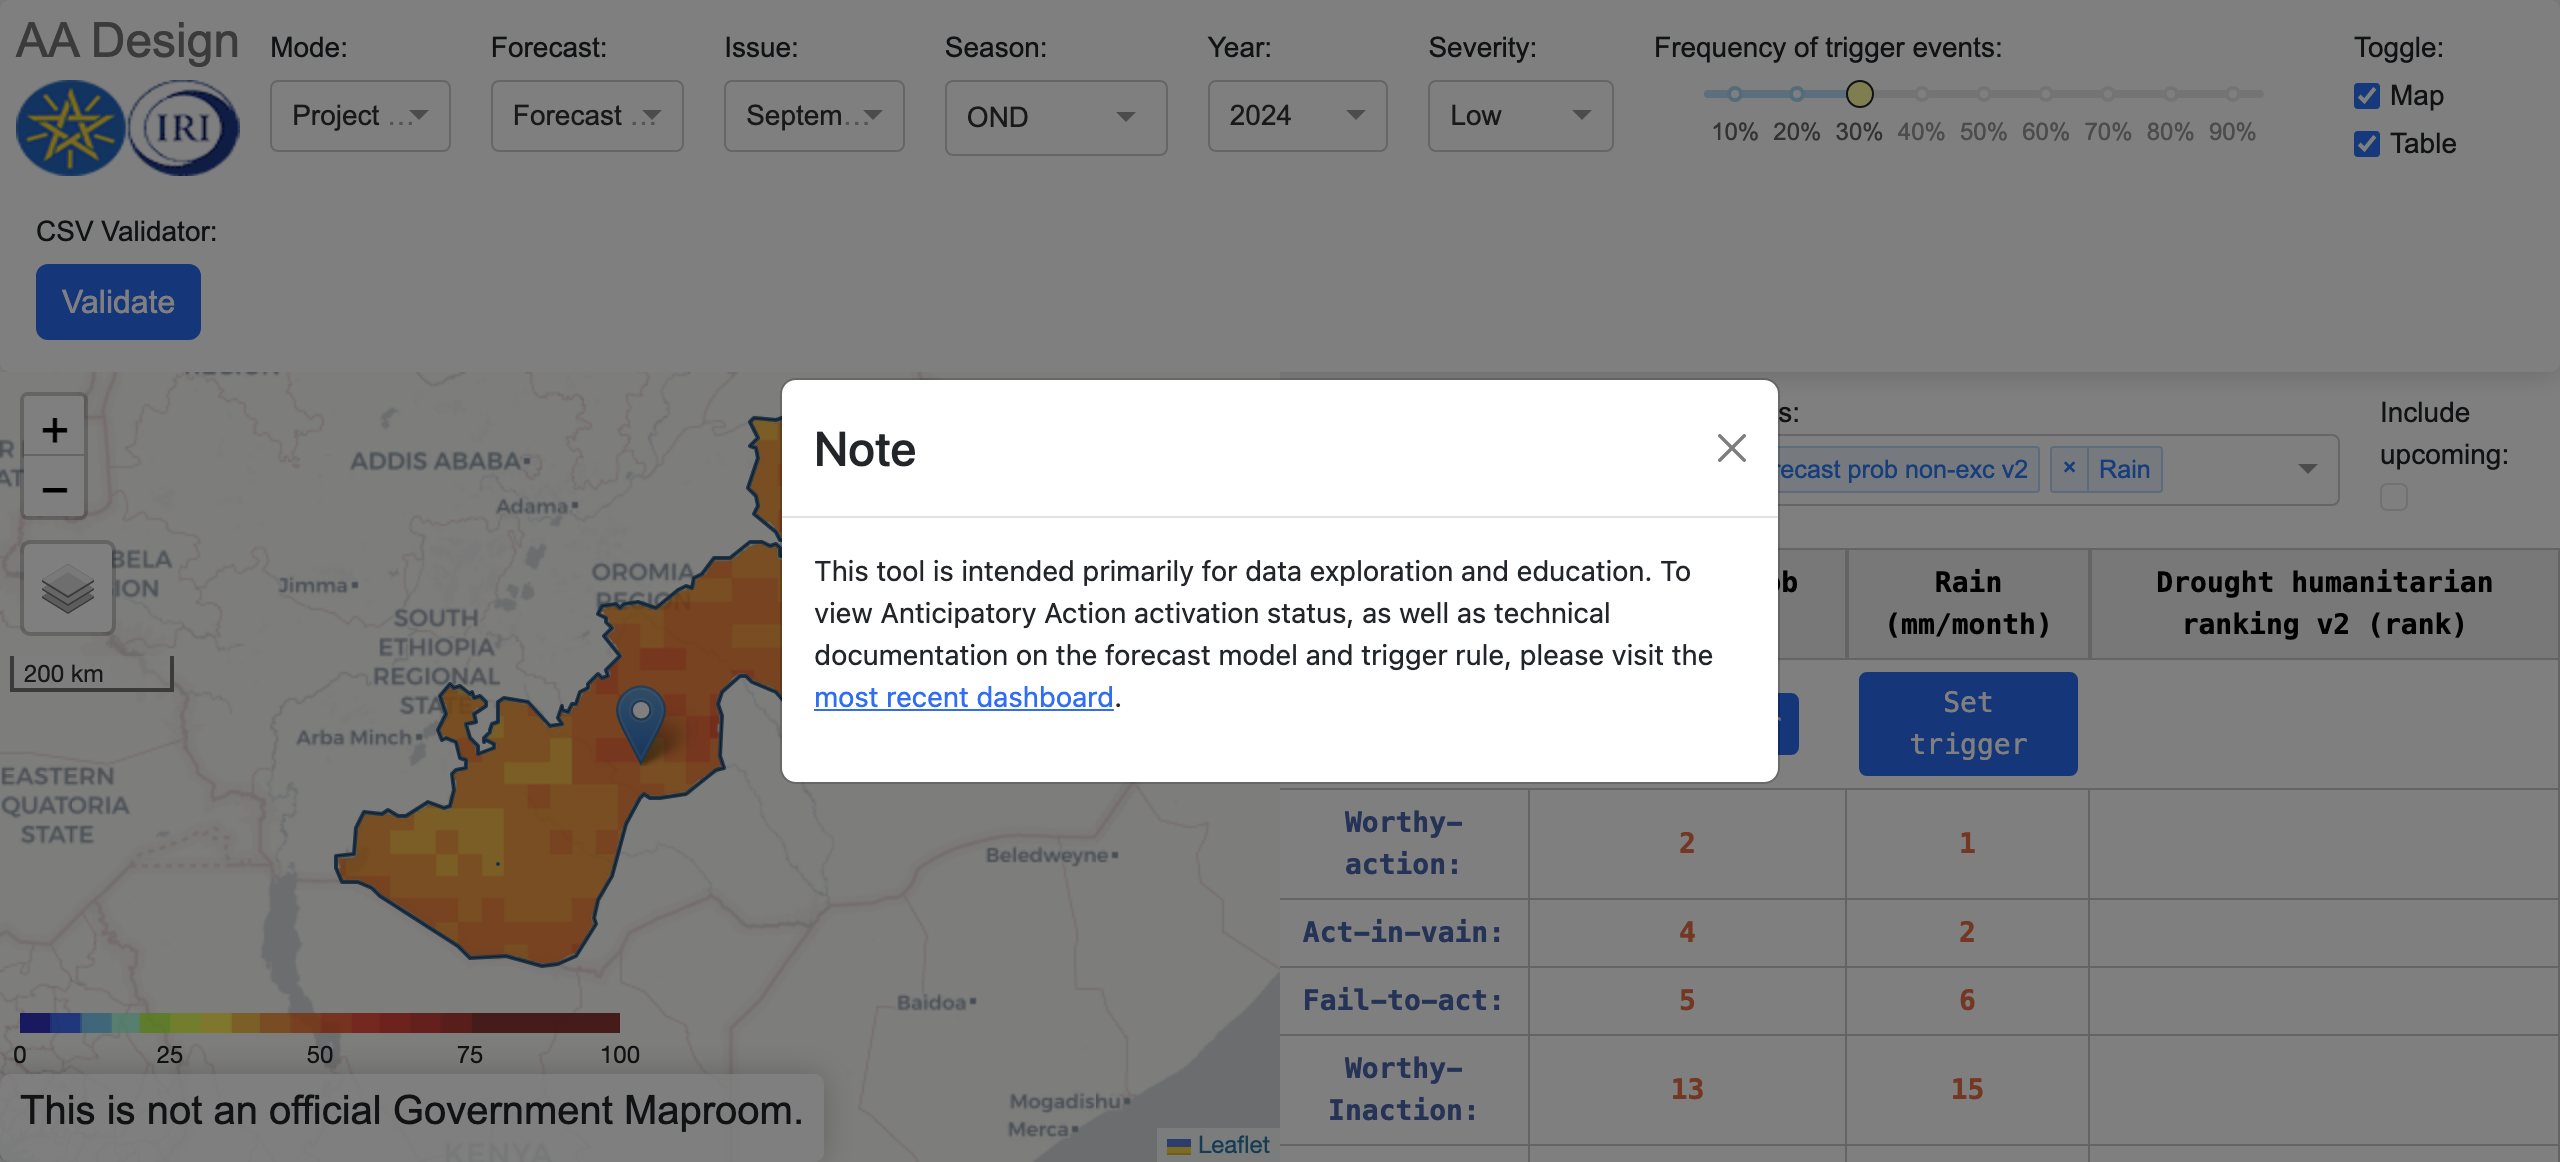Remove the Rain variable tag

click(x=2070, y=468)
